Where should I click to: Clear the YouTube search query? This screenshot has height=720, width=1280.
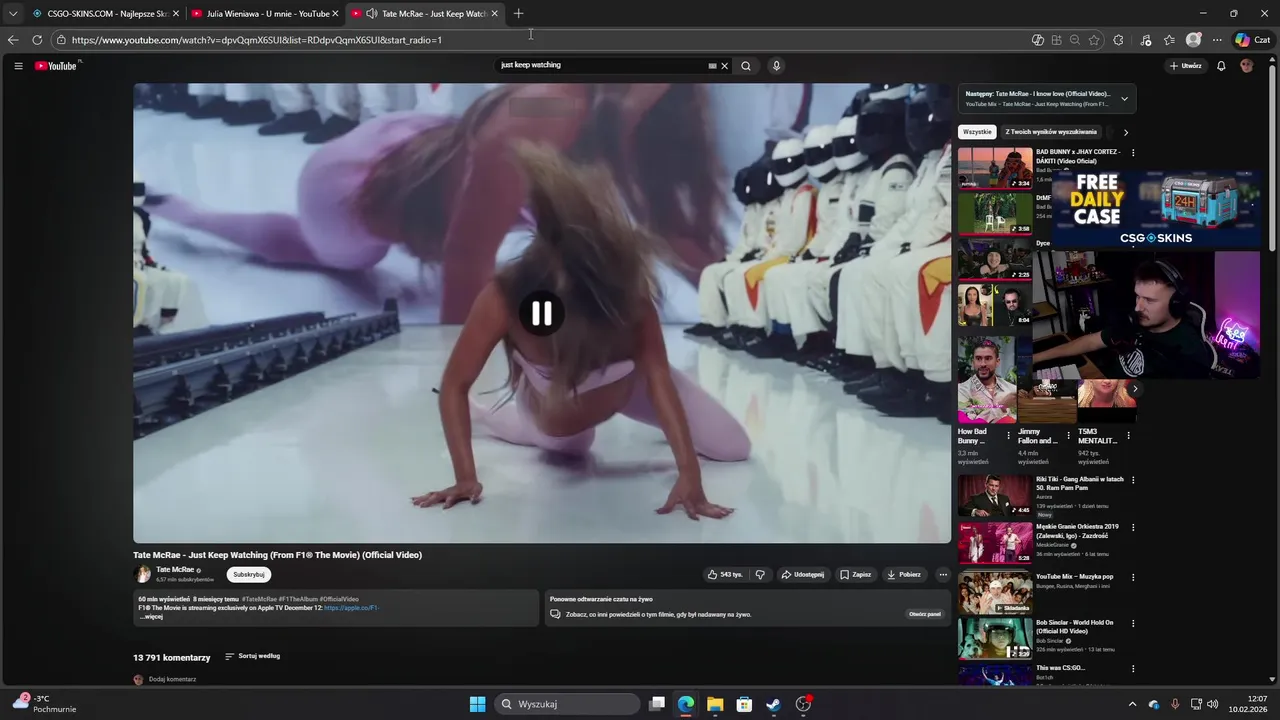click(x=725, y=66)
